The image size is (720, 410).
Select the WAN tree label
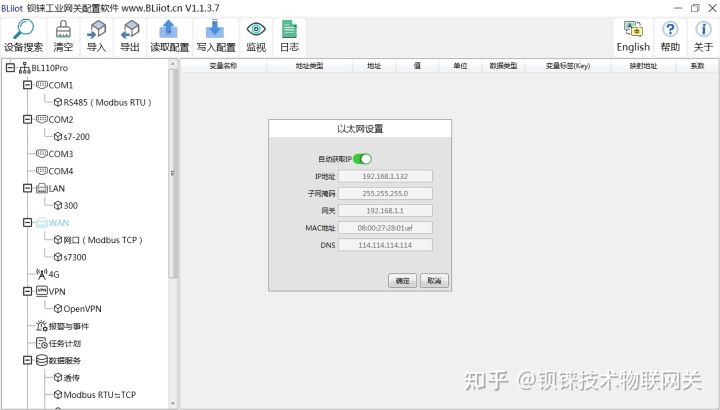pyautogui.click(x=59, y=223)
